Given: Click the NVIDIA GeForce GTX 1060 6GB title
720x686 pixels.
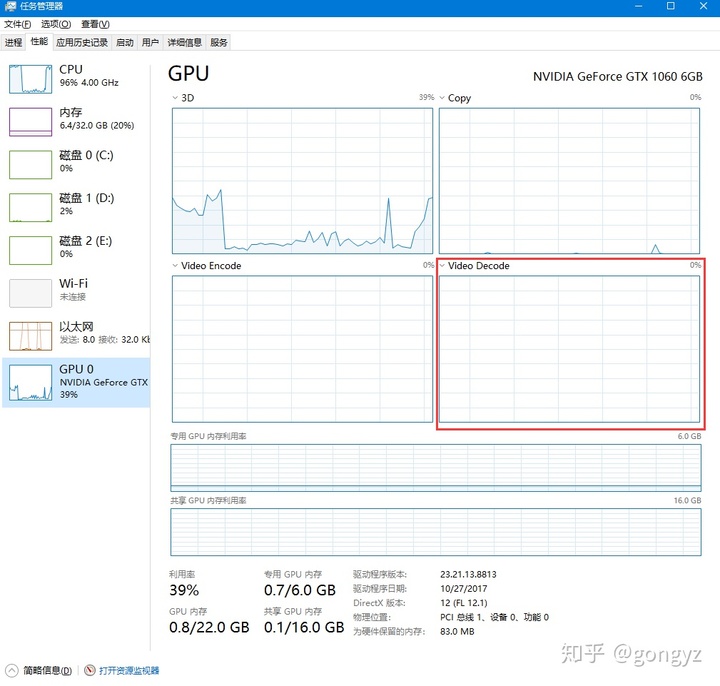Looking at the screenshot, I should point(618,77).
